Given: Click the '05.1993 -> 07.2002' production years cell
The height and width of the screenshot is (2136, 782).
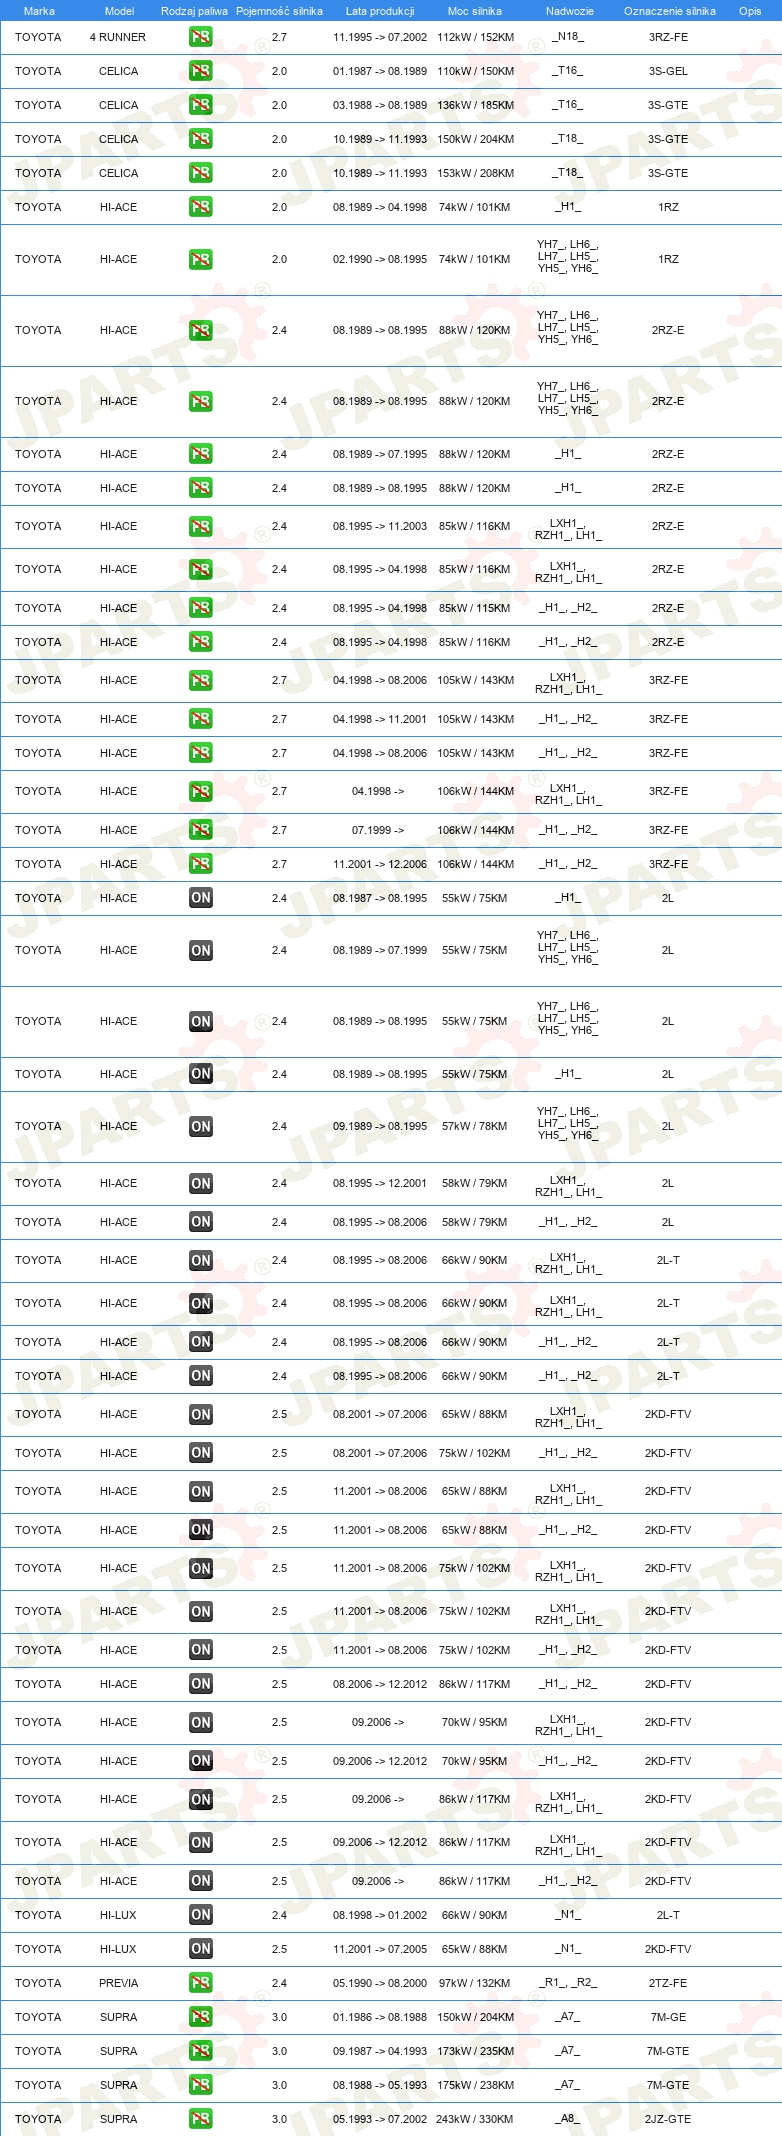Looking at the screenshot, I should (x=380, y=2119).
